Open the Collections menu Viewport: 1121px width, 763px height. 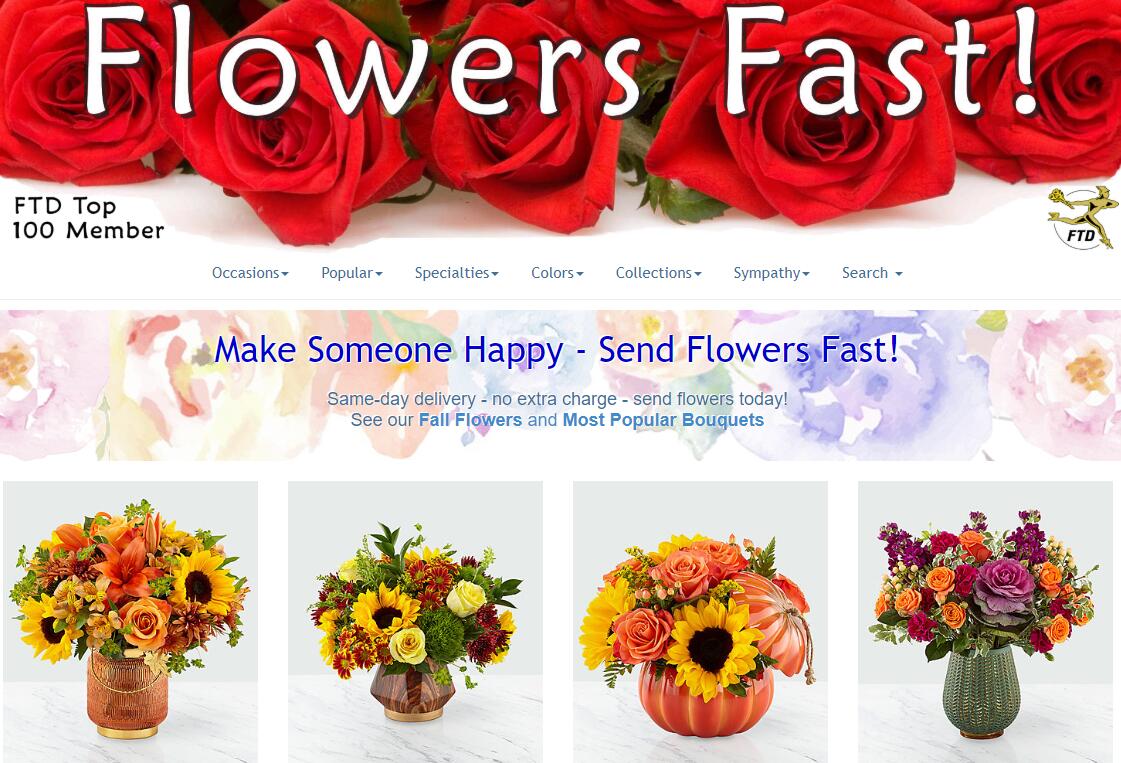[658, 273]
